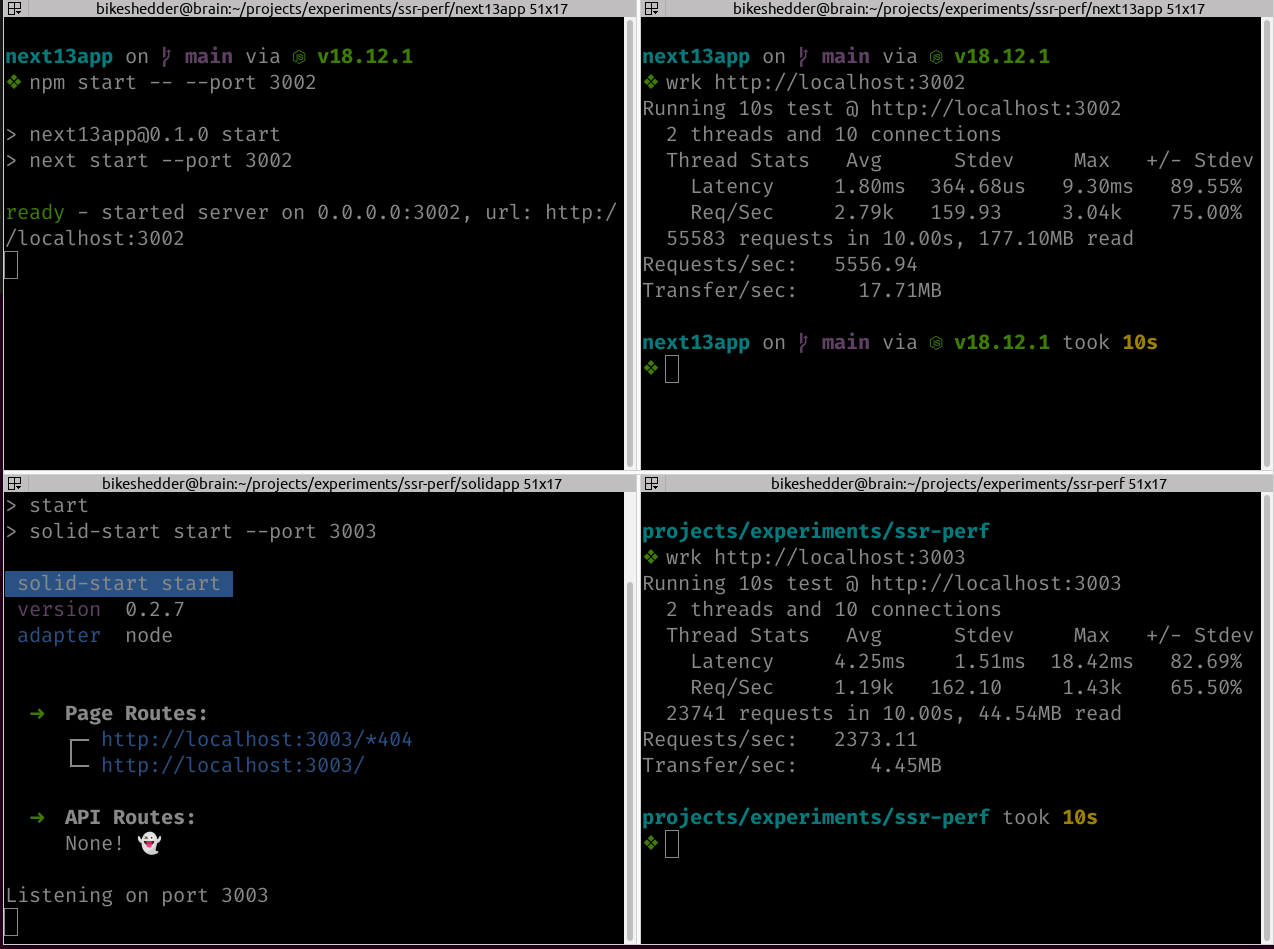
Task: Click the prompt symbol before wrk http://localhost:3002
Action: [x=651, y=82]
